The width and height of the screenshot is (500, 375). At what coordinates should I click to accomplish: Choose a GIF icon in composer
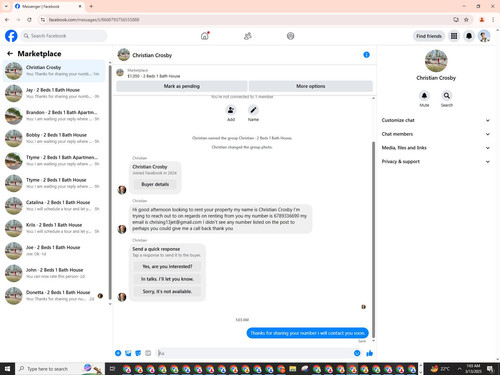pyautogui.click(x=148, y=353)
